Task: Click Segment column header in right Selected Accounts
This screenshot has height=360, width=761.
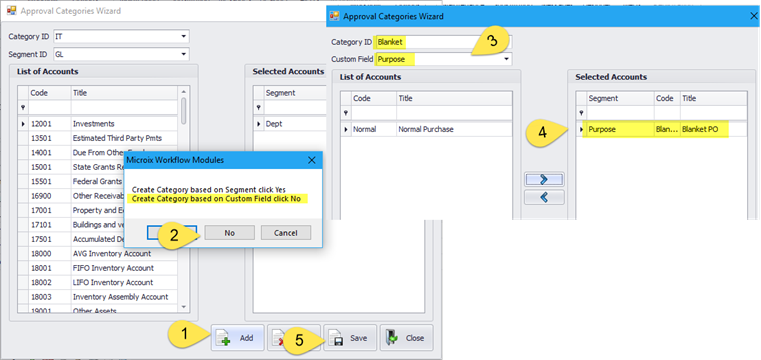Action: [620, 98]
